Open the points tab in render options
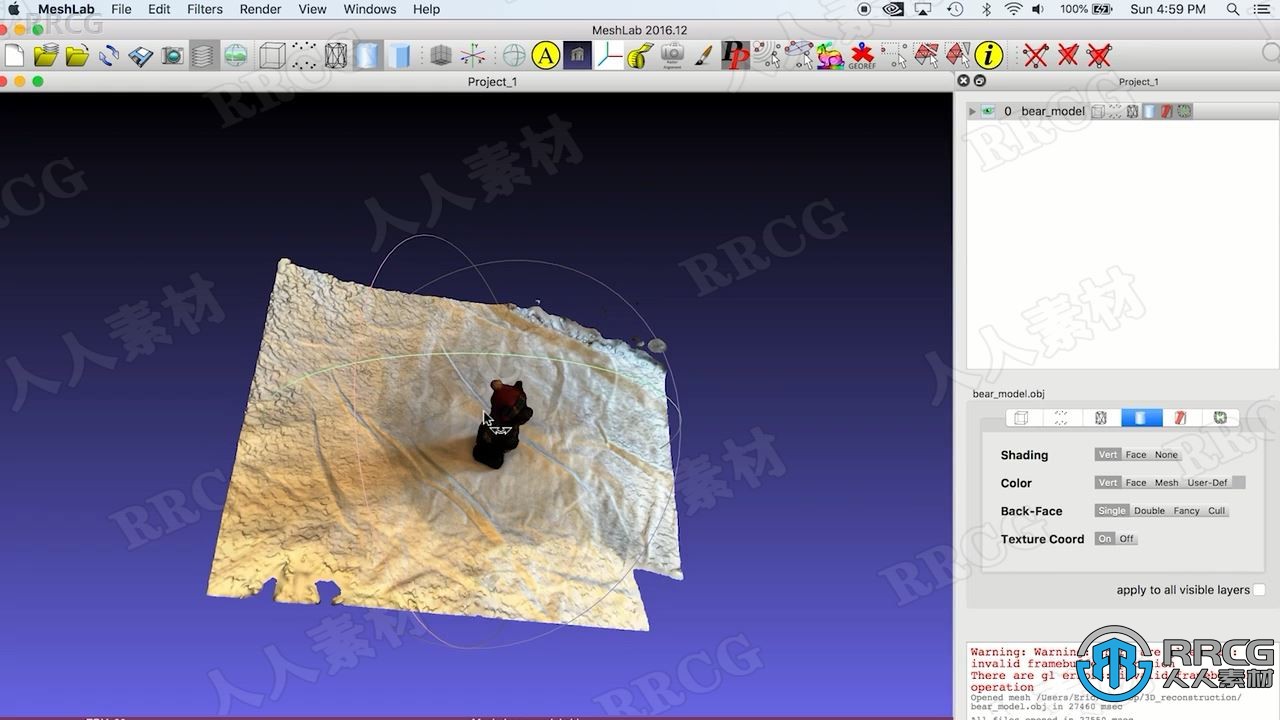Image resolution: width=1280 pixels, height=720 pixels. [1061, 418]
